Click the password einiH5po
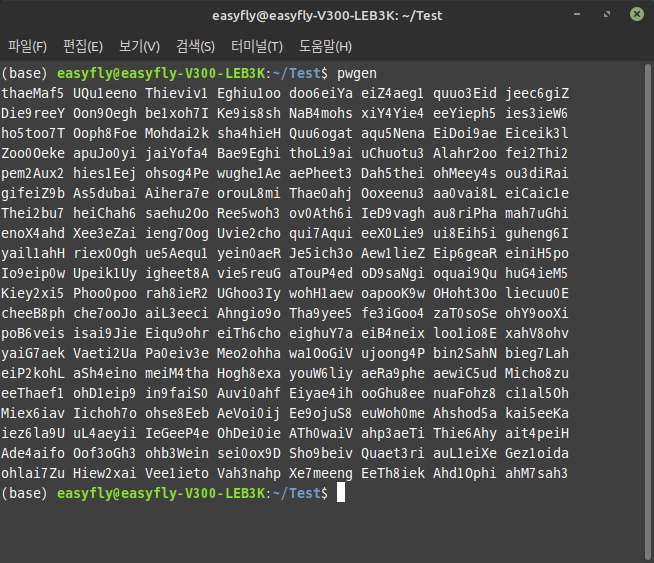Screen dimensions: 654x563 coord(537,254)
